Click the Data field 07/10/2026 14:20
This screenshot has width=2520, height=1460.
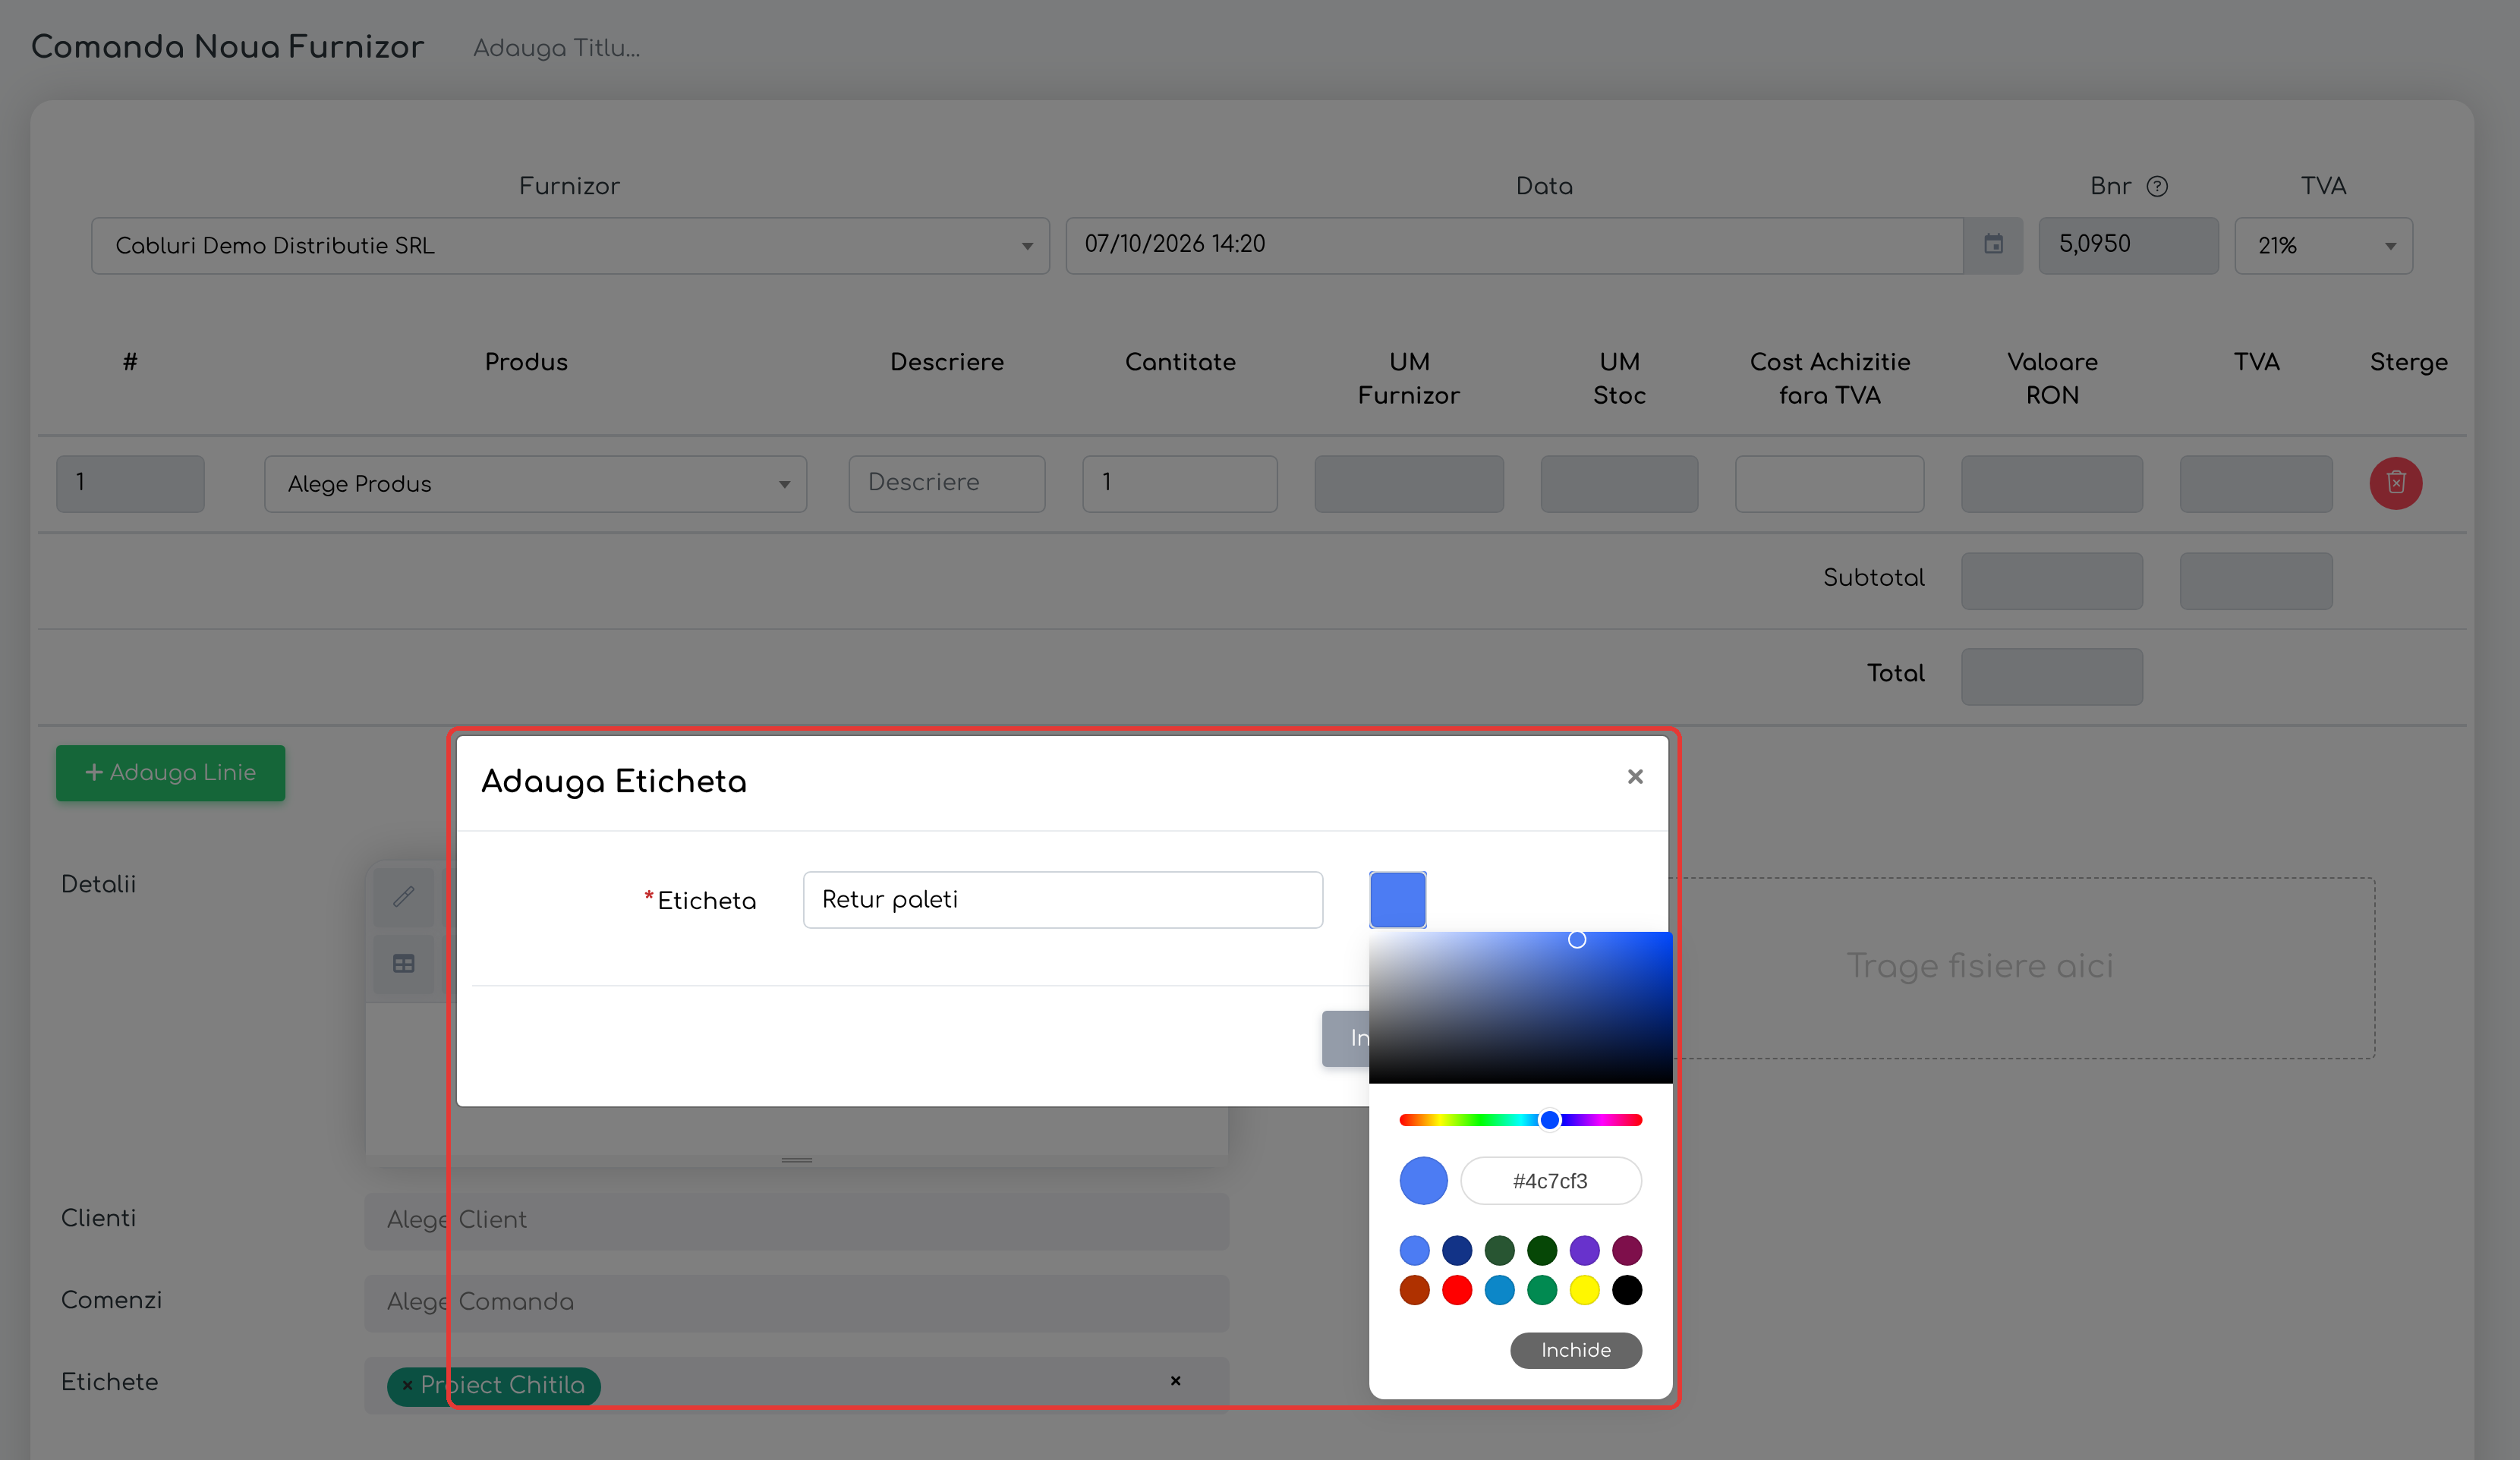pos(1514,245)
